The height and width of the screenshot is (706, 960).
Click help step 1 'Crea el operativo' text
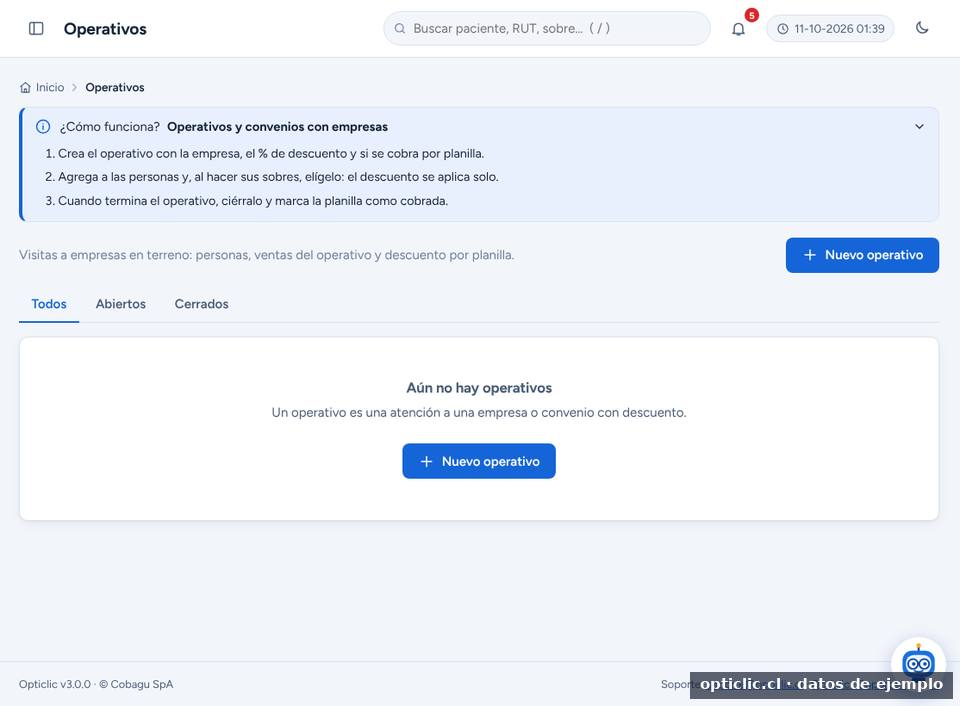[271, 154]
